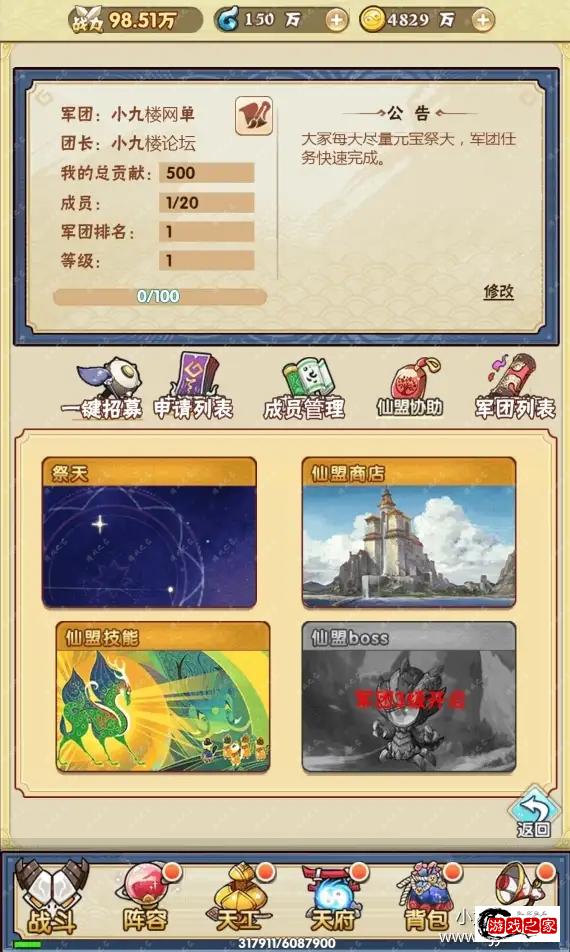
Task: Open the 天工 tab
Action: [x=240, y=897]
